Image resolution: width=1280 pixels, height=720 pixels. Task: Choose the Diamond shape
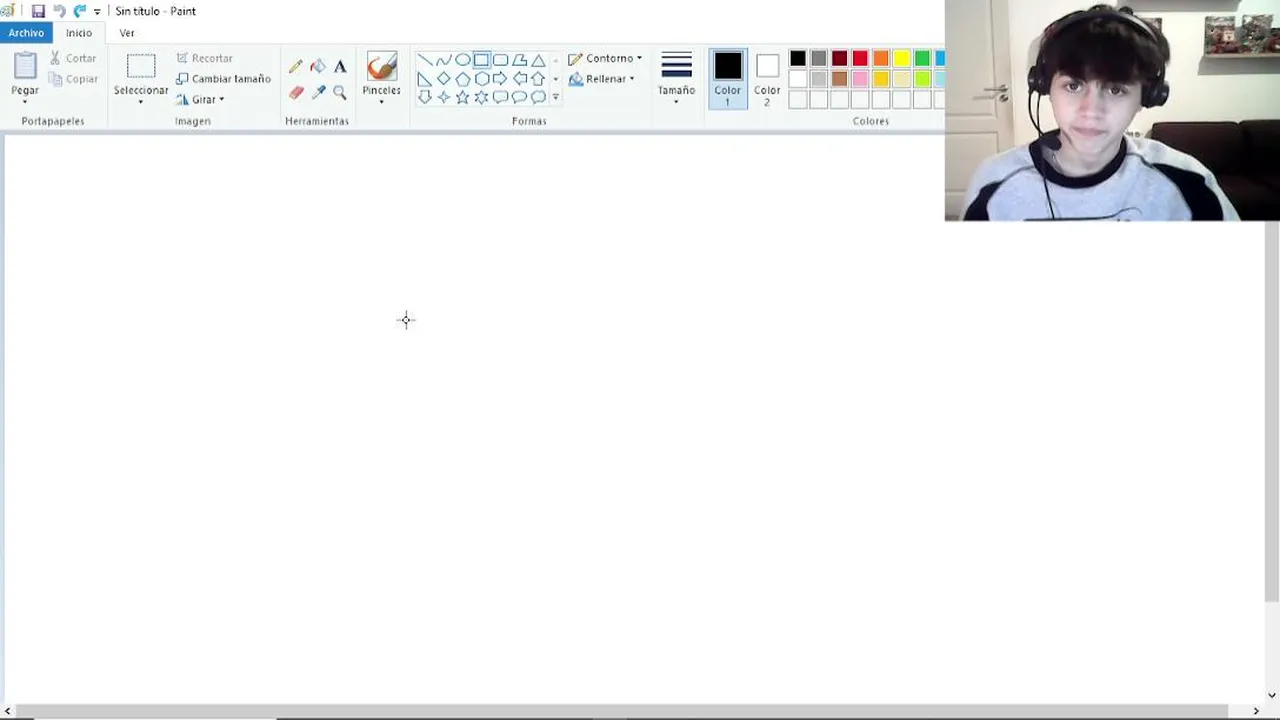tap(444, 78)
